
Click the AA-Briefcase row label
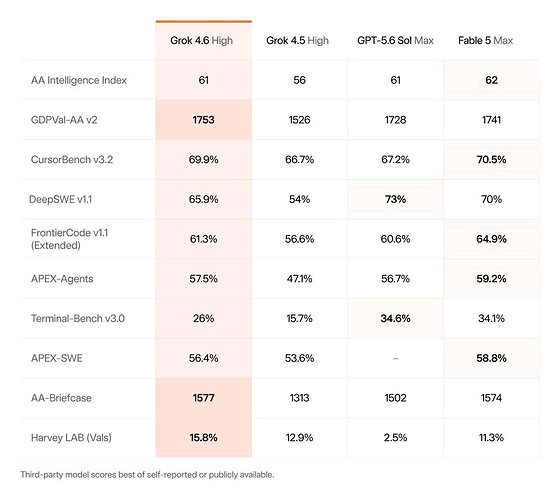[x=61, y=398]
